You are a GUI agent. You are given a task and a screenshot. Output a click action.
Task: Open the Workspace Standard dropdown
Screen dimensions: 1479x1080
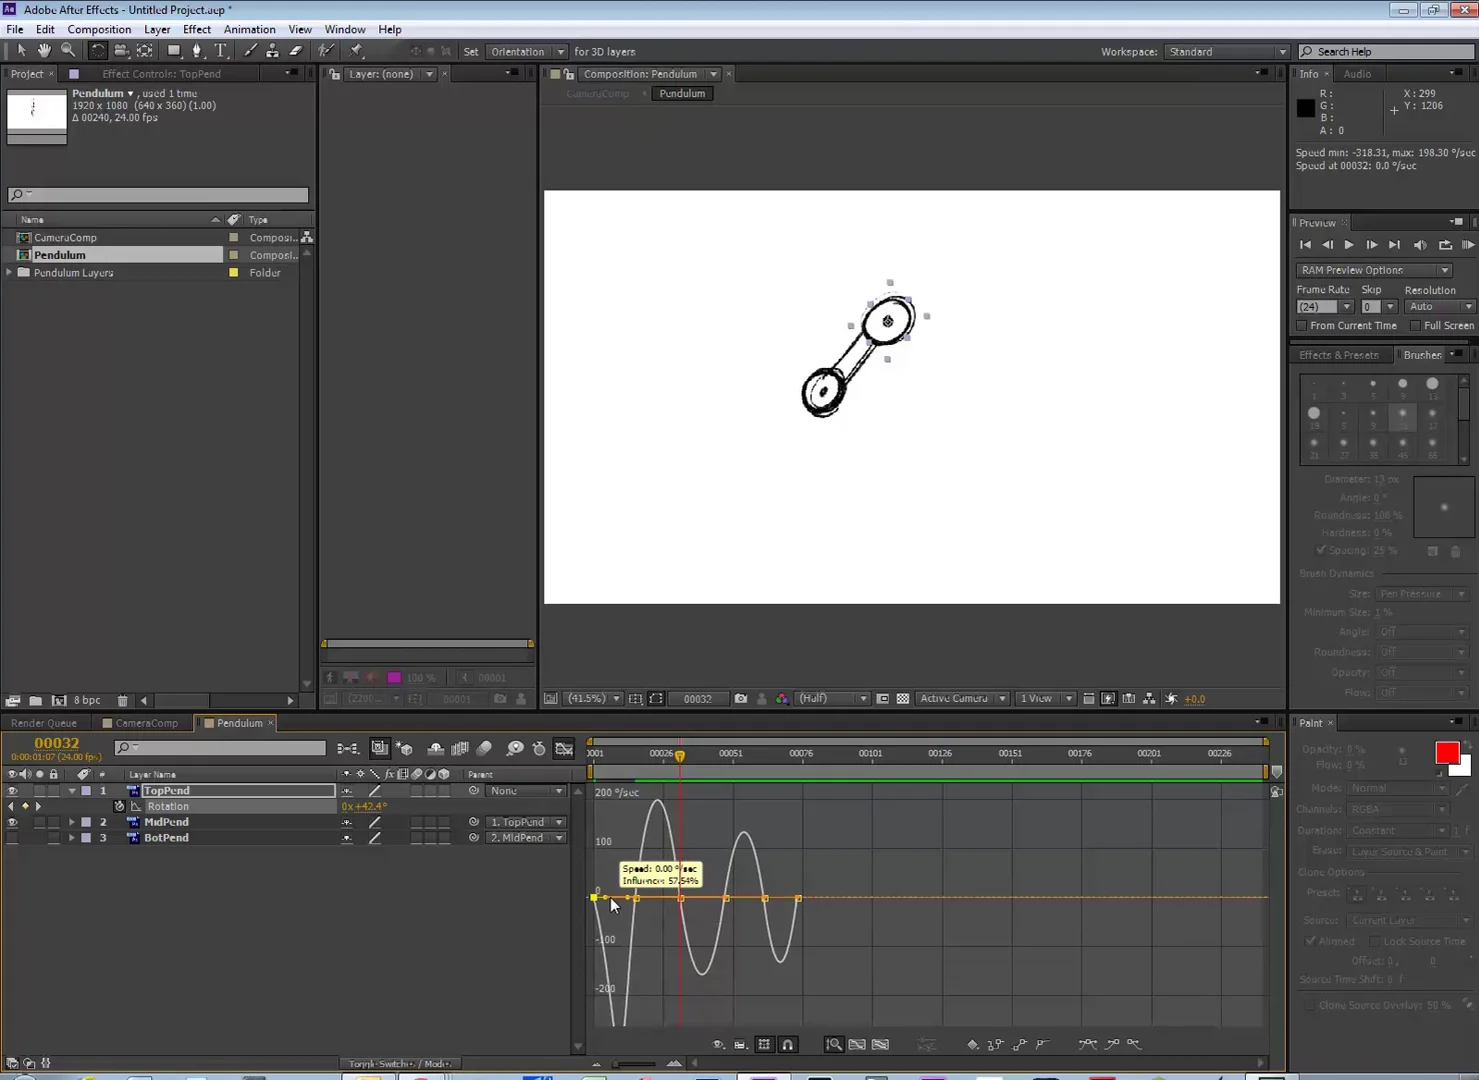point(1227,52)
